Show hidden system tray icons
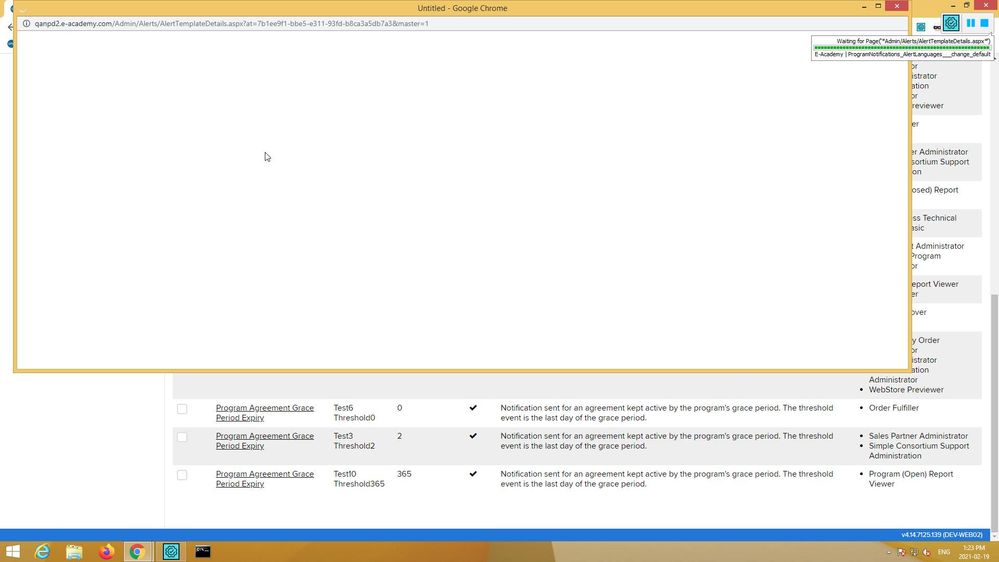This screenshot has width=999, height=562. click(889, 552)
